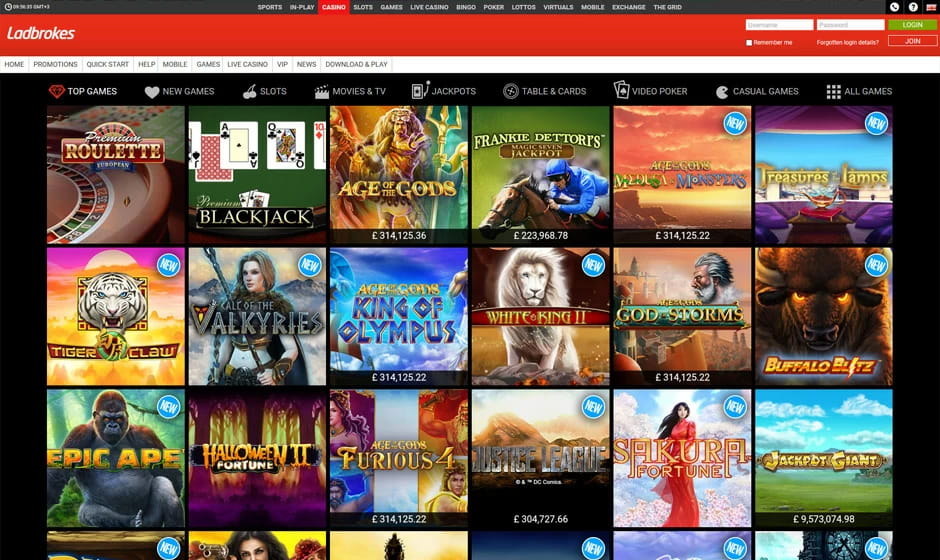
Task: Open Halloween Fortune II game
Action: click(257, 458)
